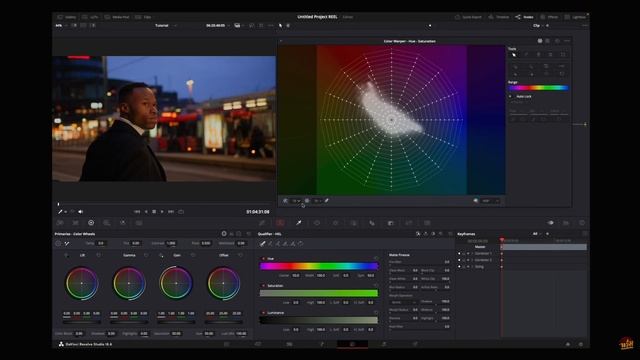This screenshot has height=360, width=640.
Task: Switch to the Edit page
Action: tap(289, 344)
